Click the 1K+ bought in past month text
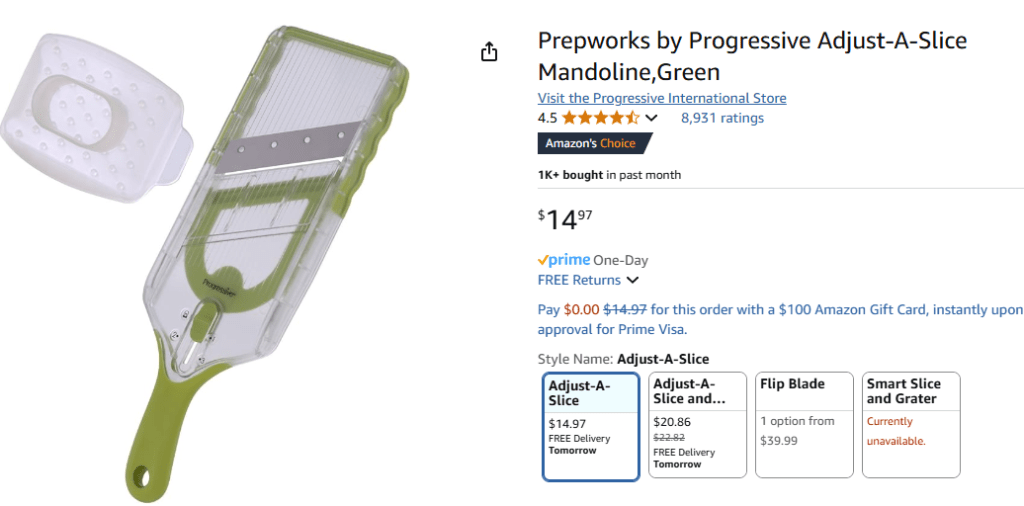 coord(609,175)
